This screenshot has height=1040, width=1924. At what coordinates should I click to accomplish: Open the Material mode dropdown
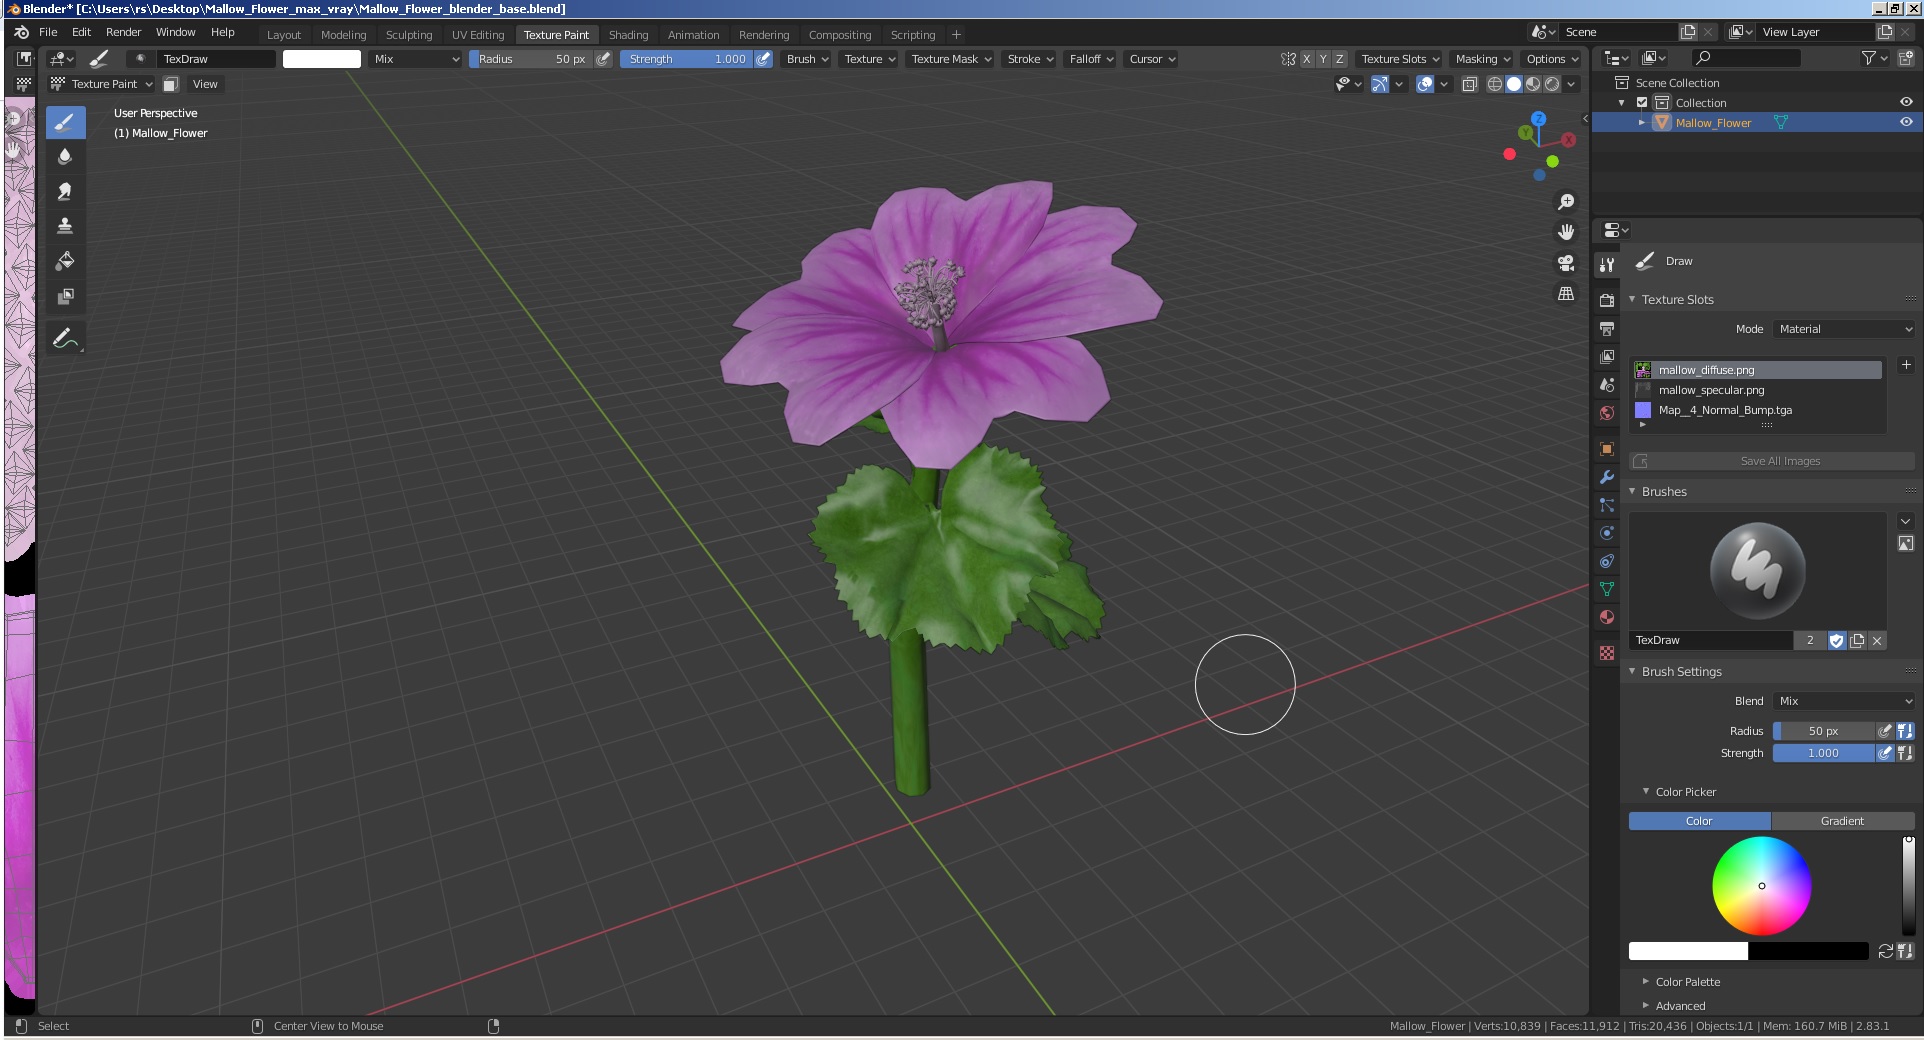[1844, 329]
